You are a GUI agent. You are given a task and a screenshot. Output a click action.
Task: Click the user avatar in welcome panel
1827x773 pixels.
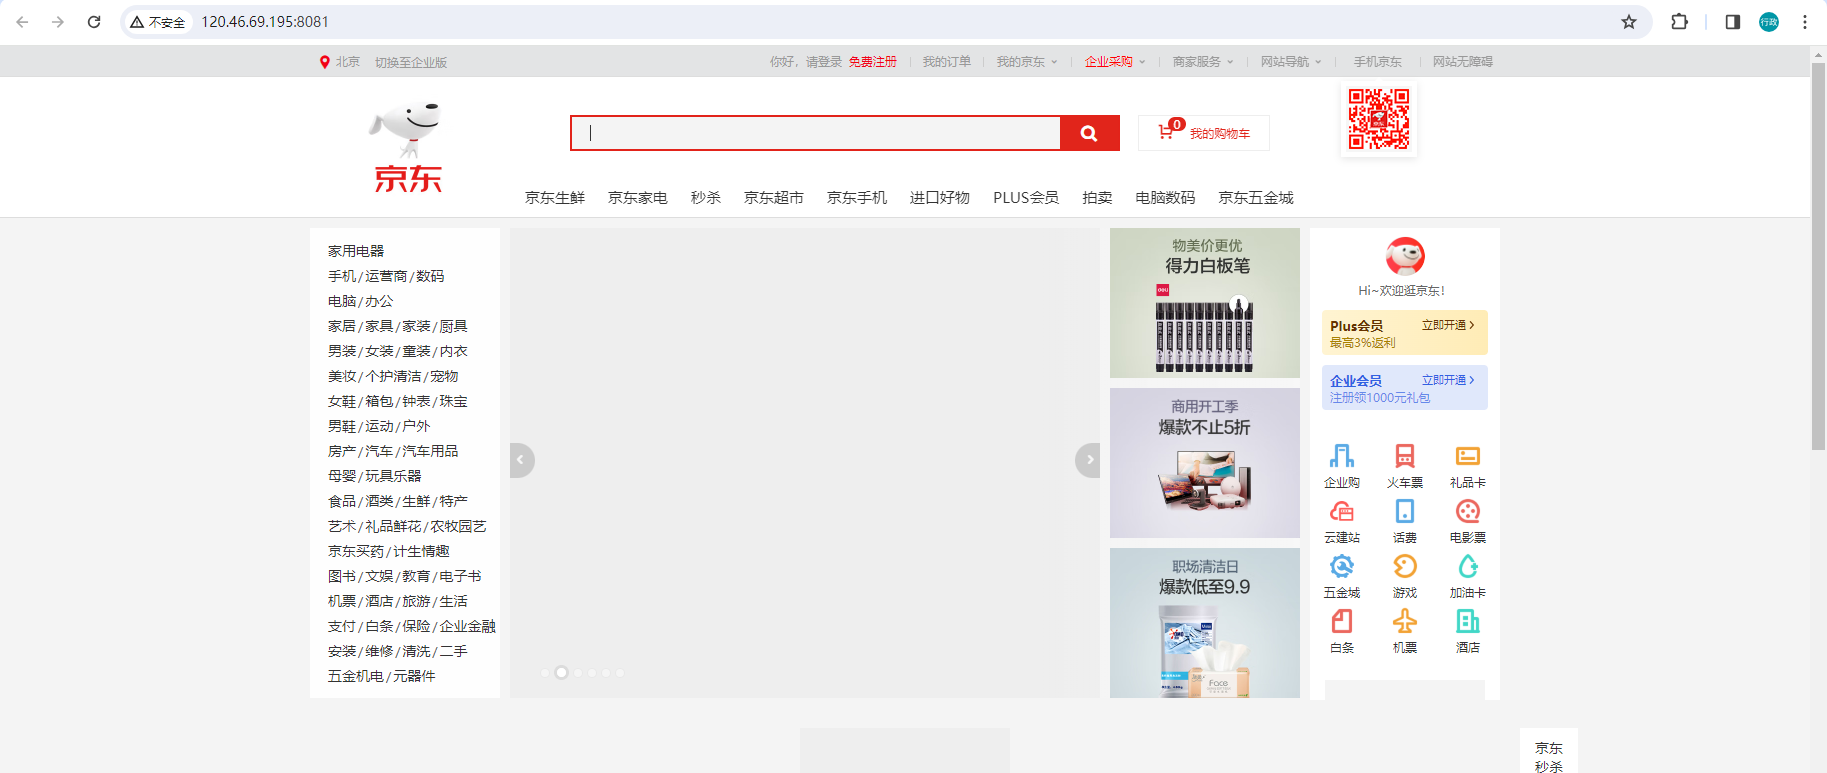coord(1405,256)
